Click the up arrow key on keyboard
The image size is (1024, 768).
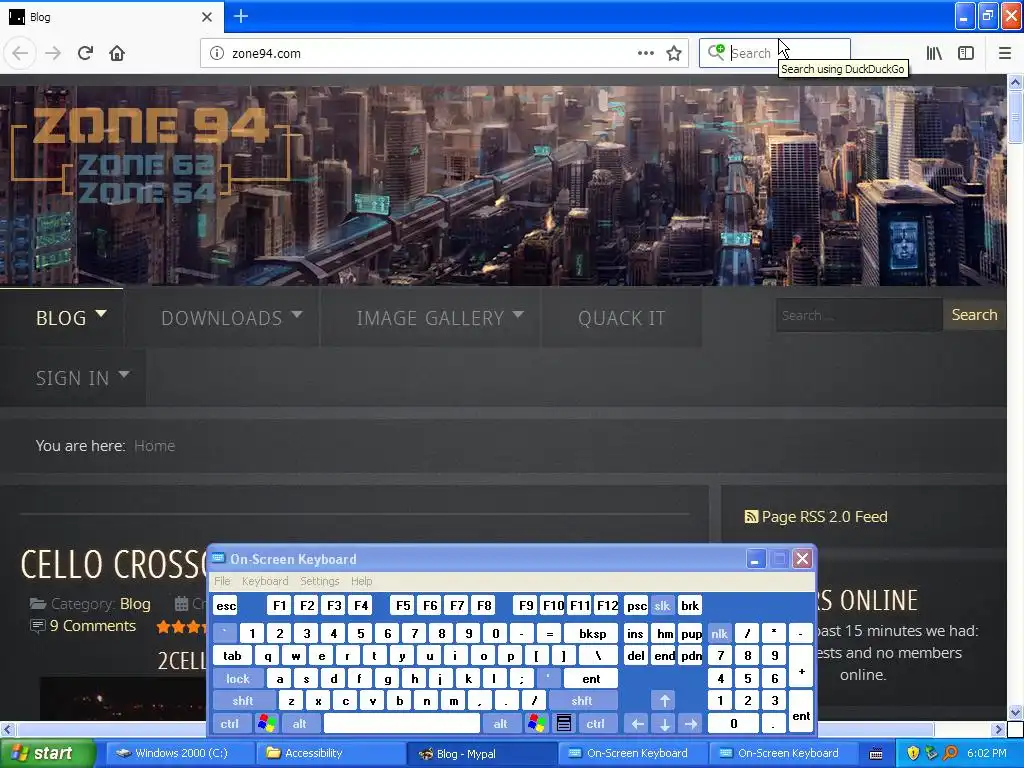point(664,701)
